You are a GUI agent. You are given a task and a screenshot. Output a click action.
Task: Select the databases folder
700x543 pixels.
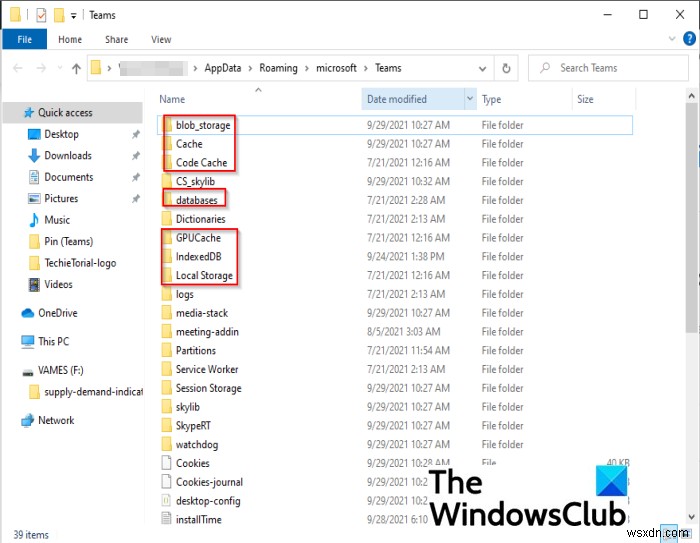pos(196,200)
